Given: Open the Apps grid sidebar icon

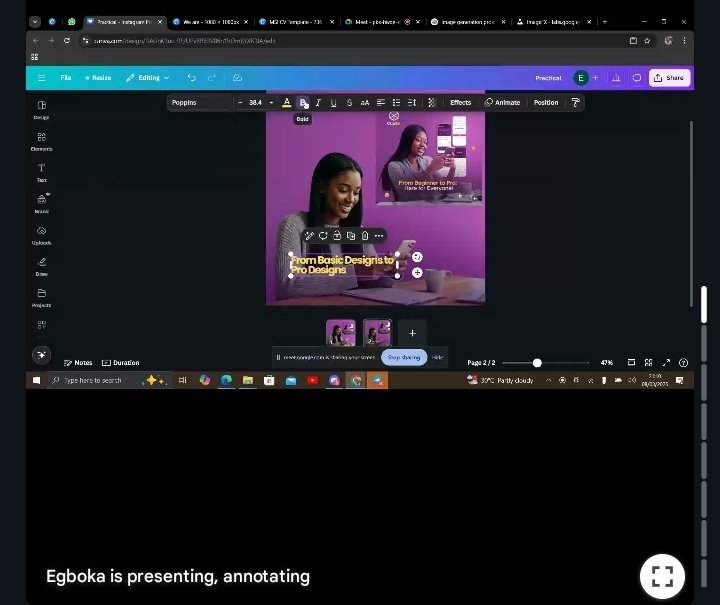Looking at the screenshot, I should pyautogui.click(x=41, y=325).
